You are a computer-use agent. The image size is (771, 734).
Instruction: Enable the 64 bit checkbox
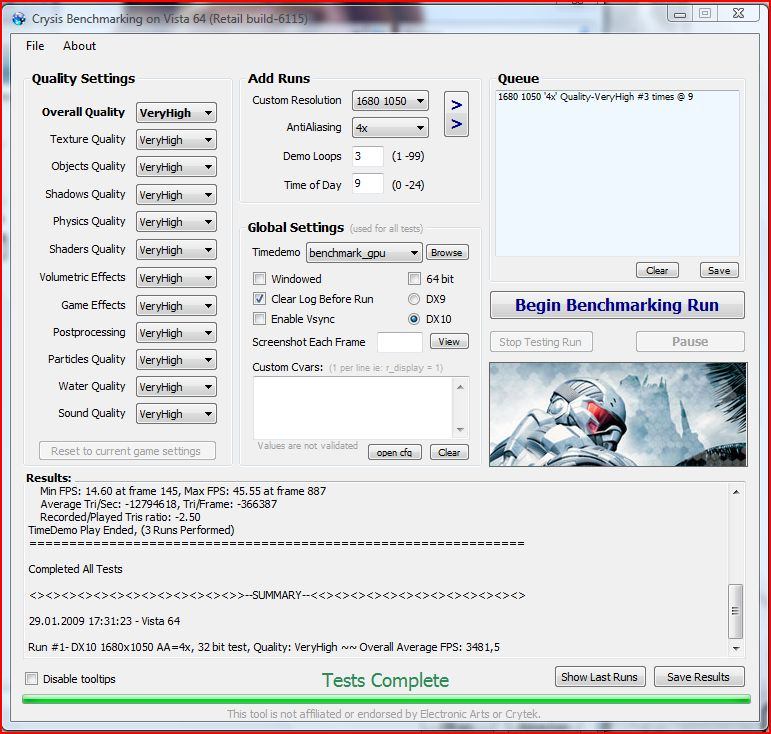415,279
